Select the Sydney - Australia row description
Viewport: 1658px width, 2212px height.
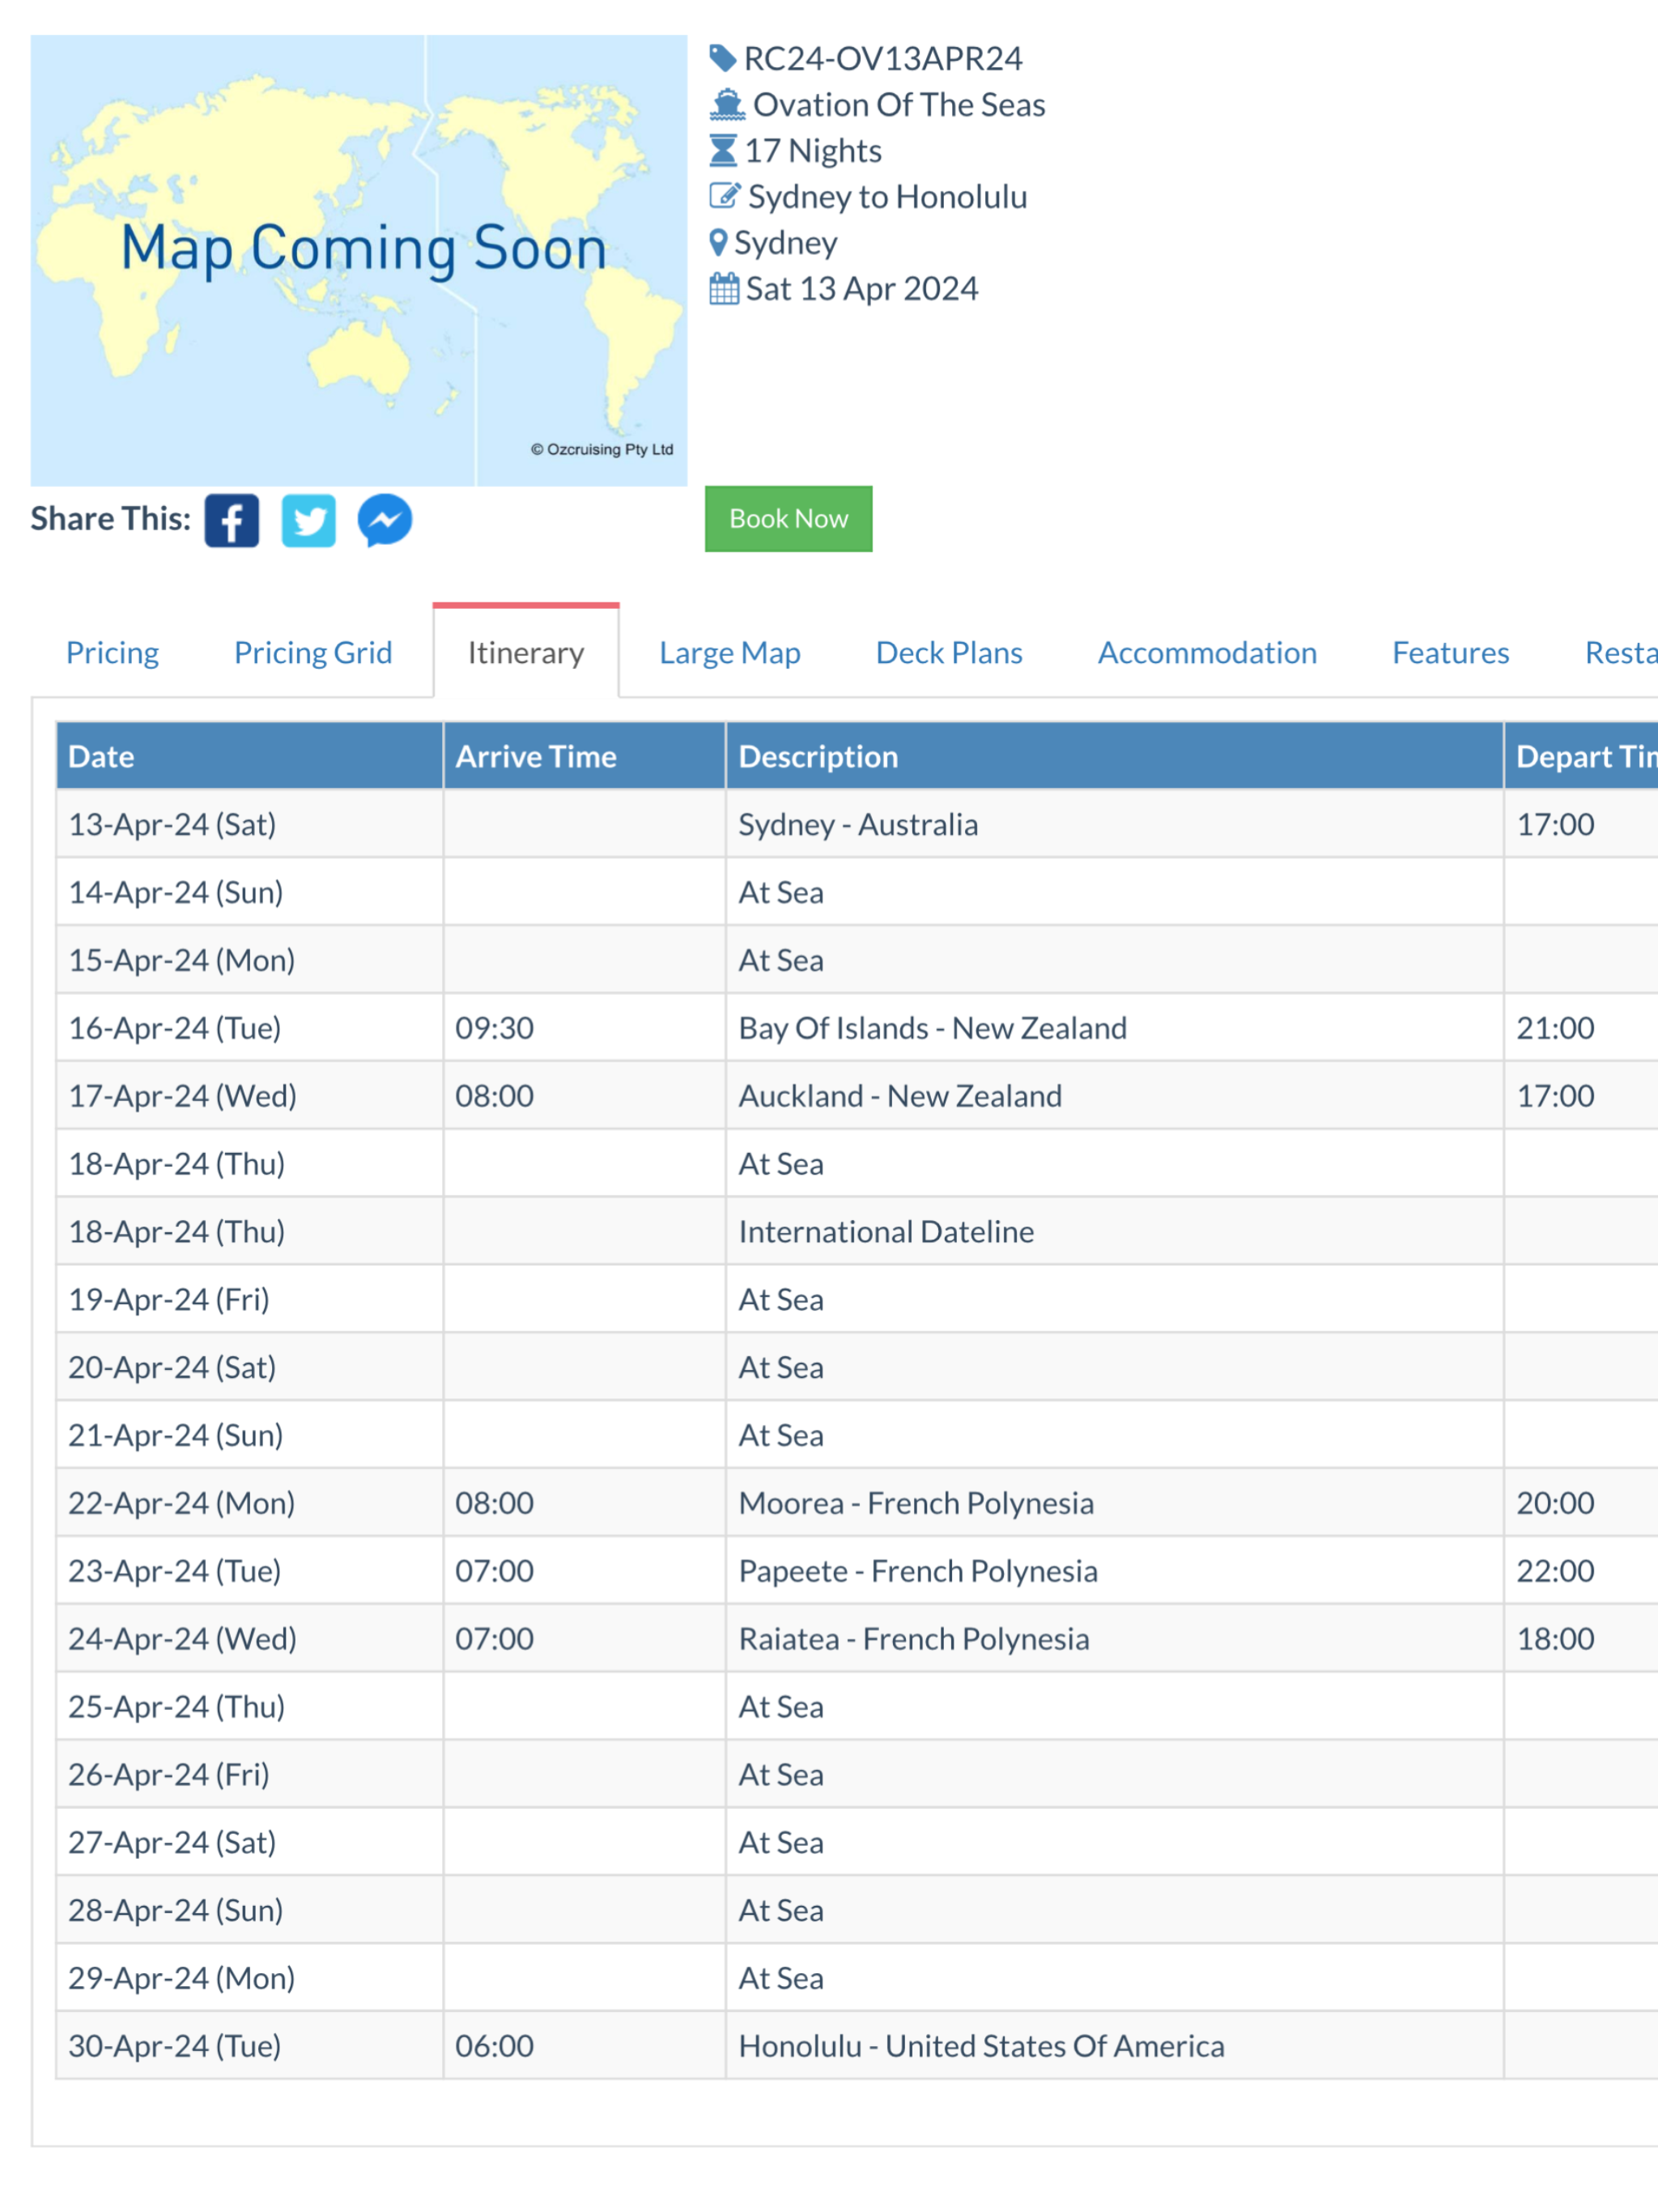click(858, 825)
